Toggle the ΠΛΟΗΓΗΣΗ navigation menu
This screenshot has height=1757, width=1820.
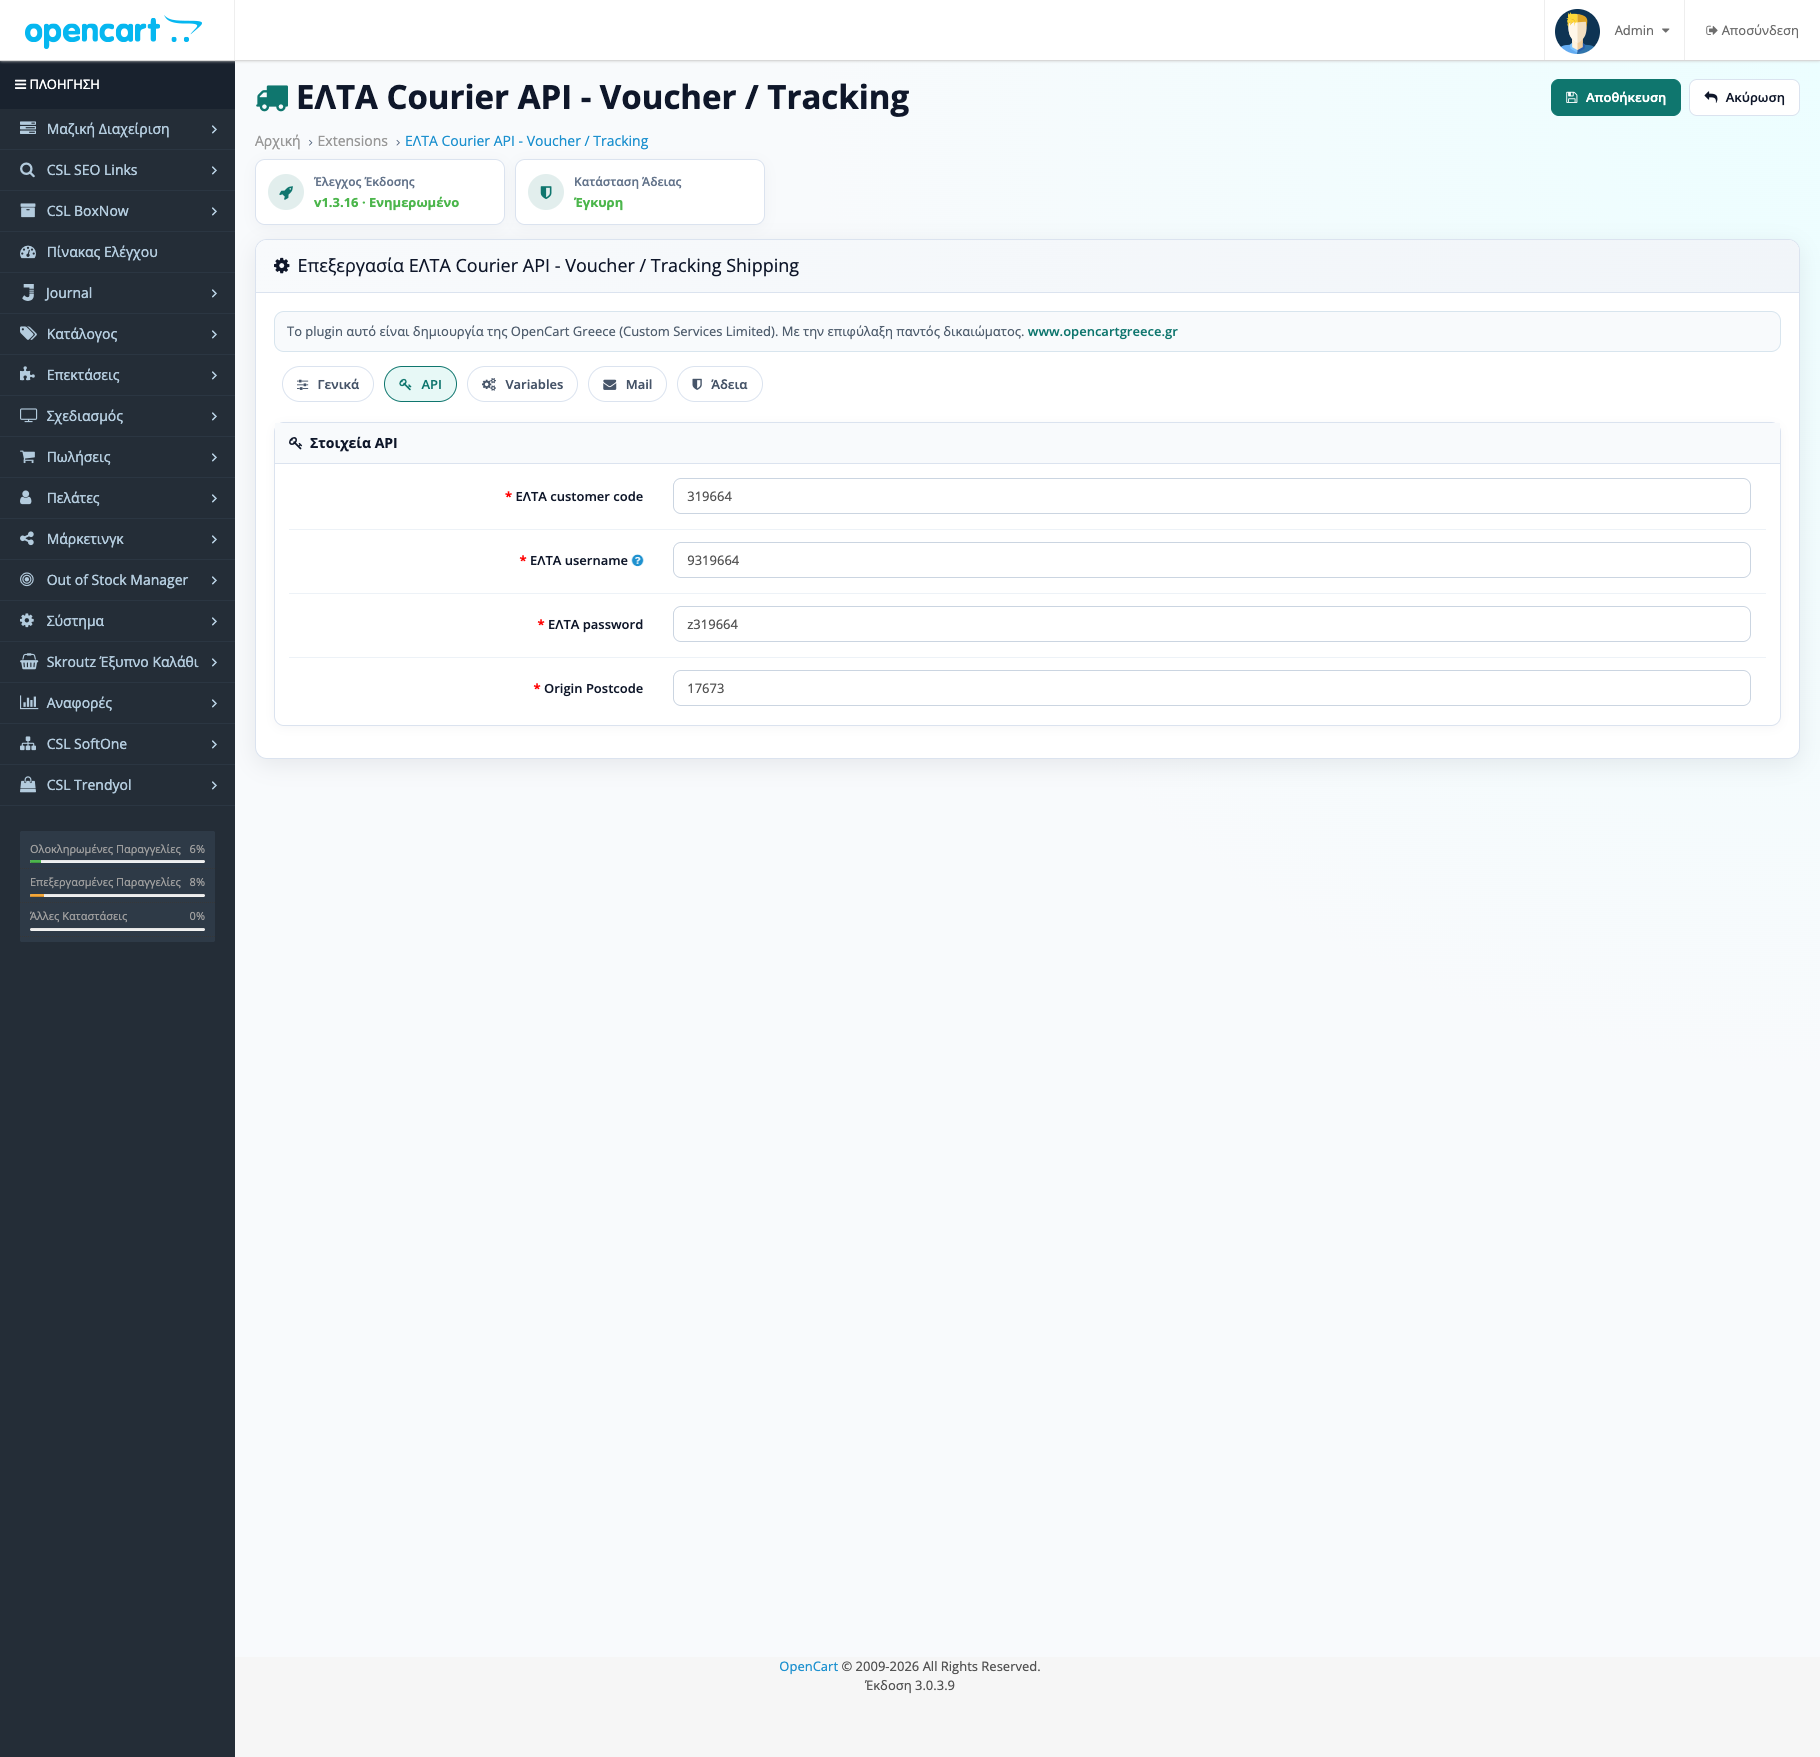coord(57,85)
